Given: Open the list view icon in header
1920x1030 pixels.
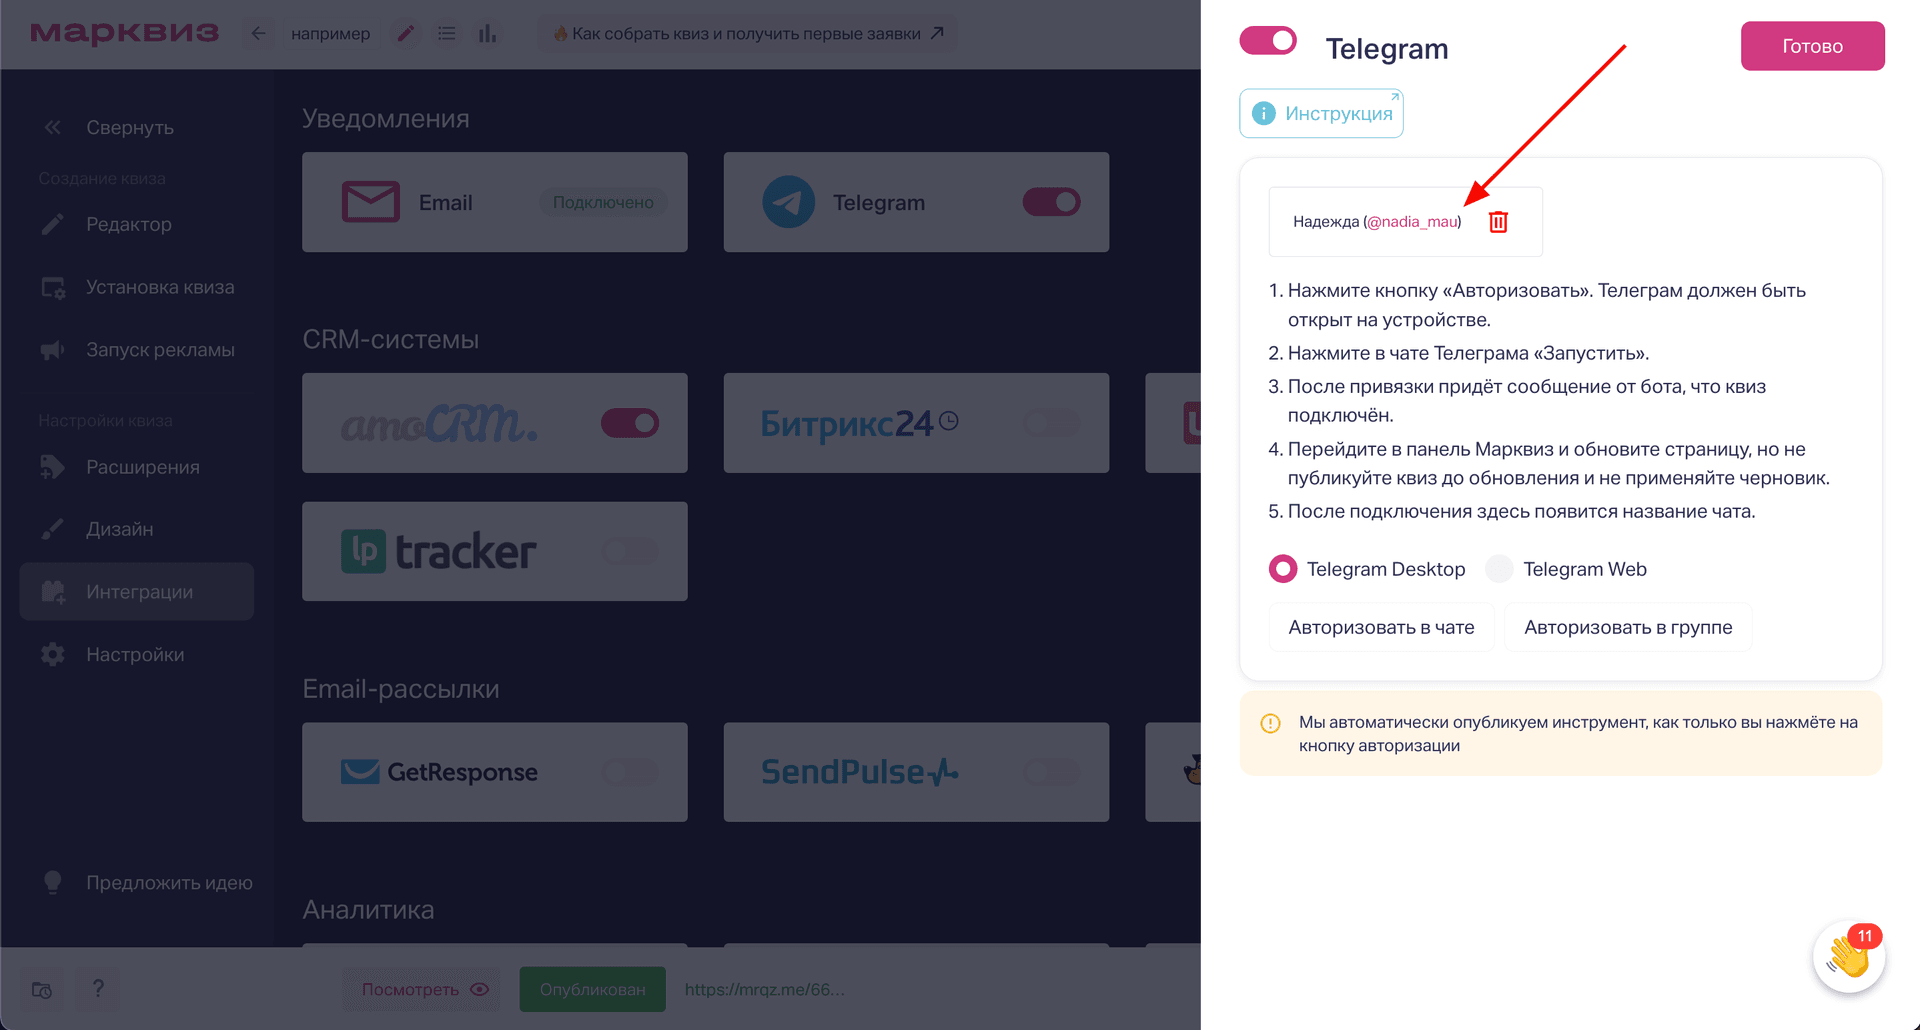Looking at the screenshot, I should (x=447, y=34).
